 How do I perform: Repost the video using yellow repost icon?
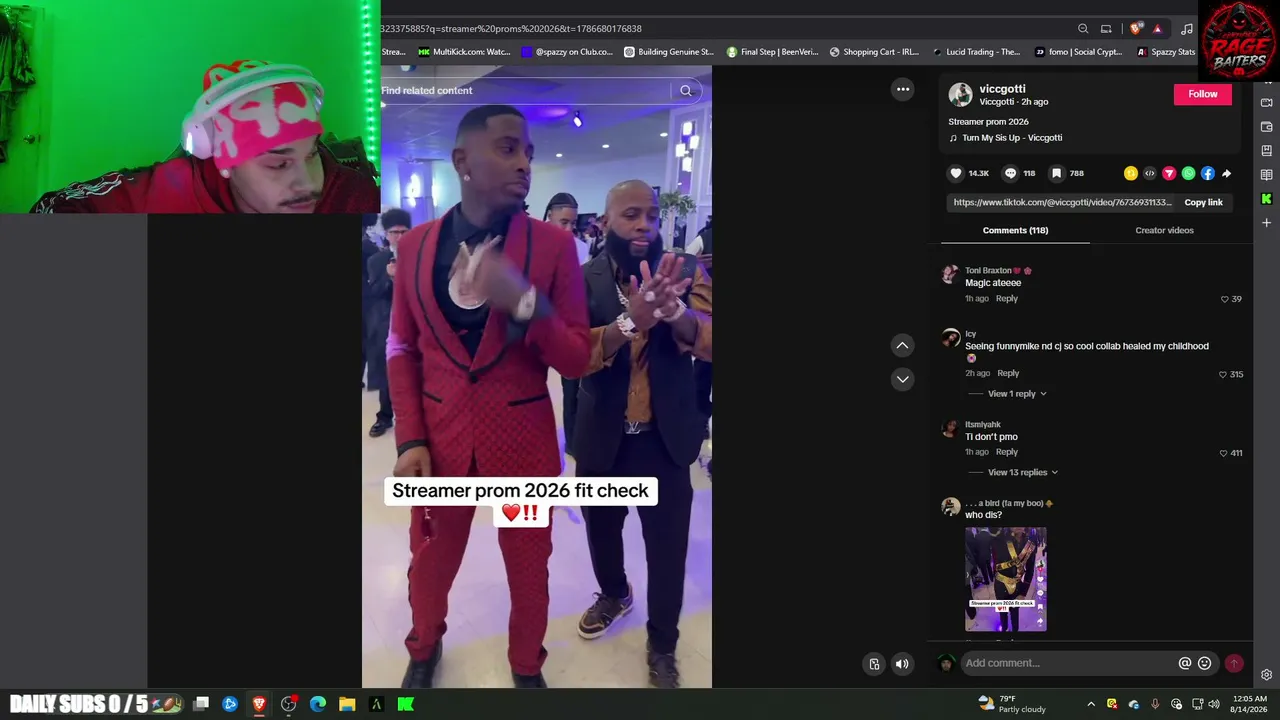point(1130,173)
